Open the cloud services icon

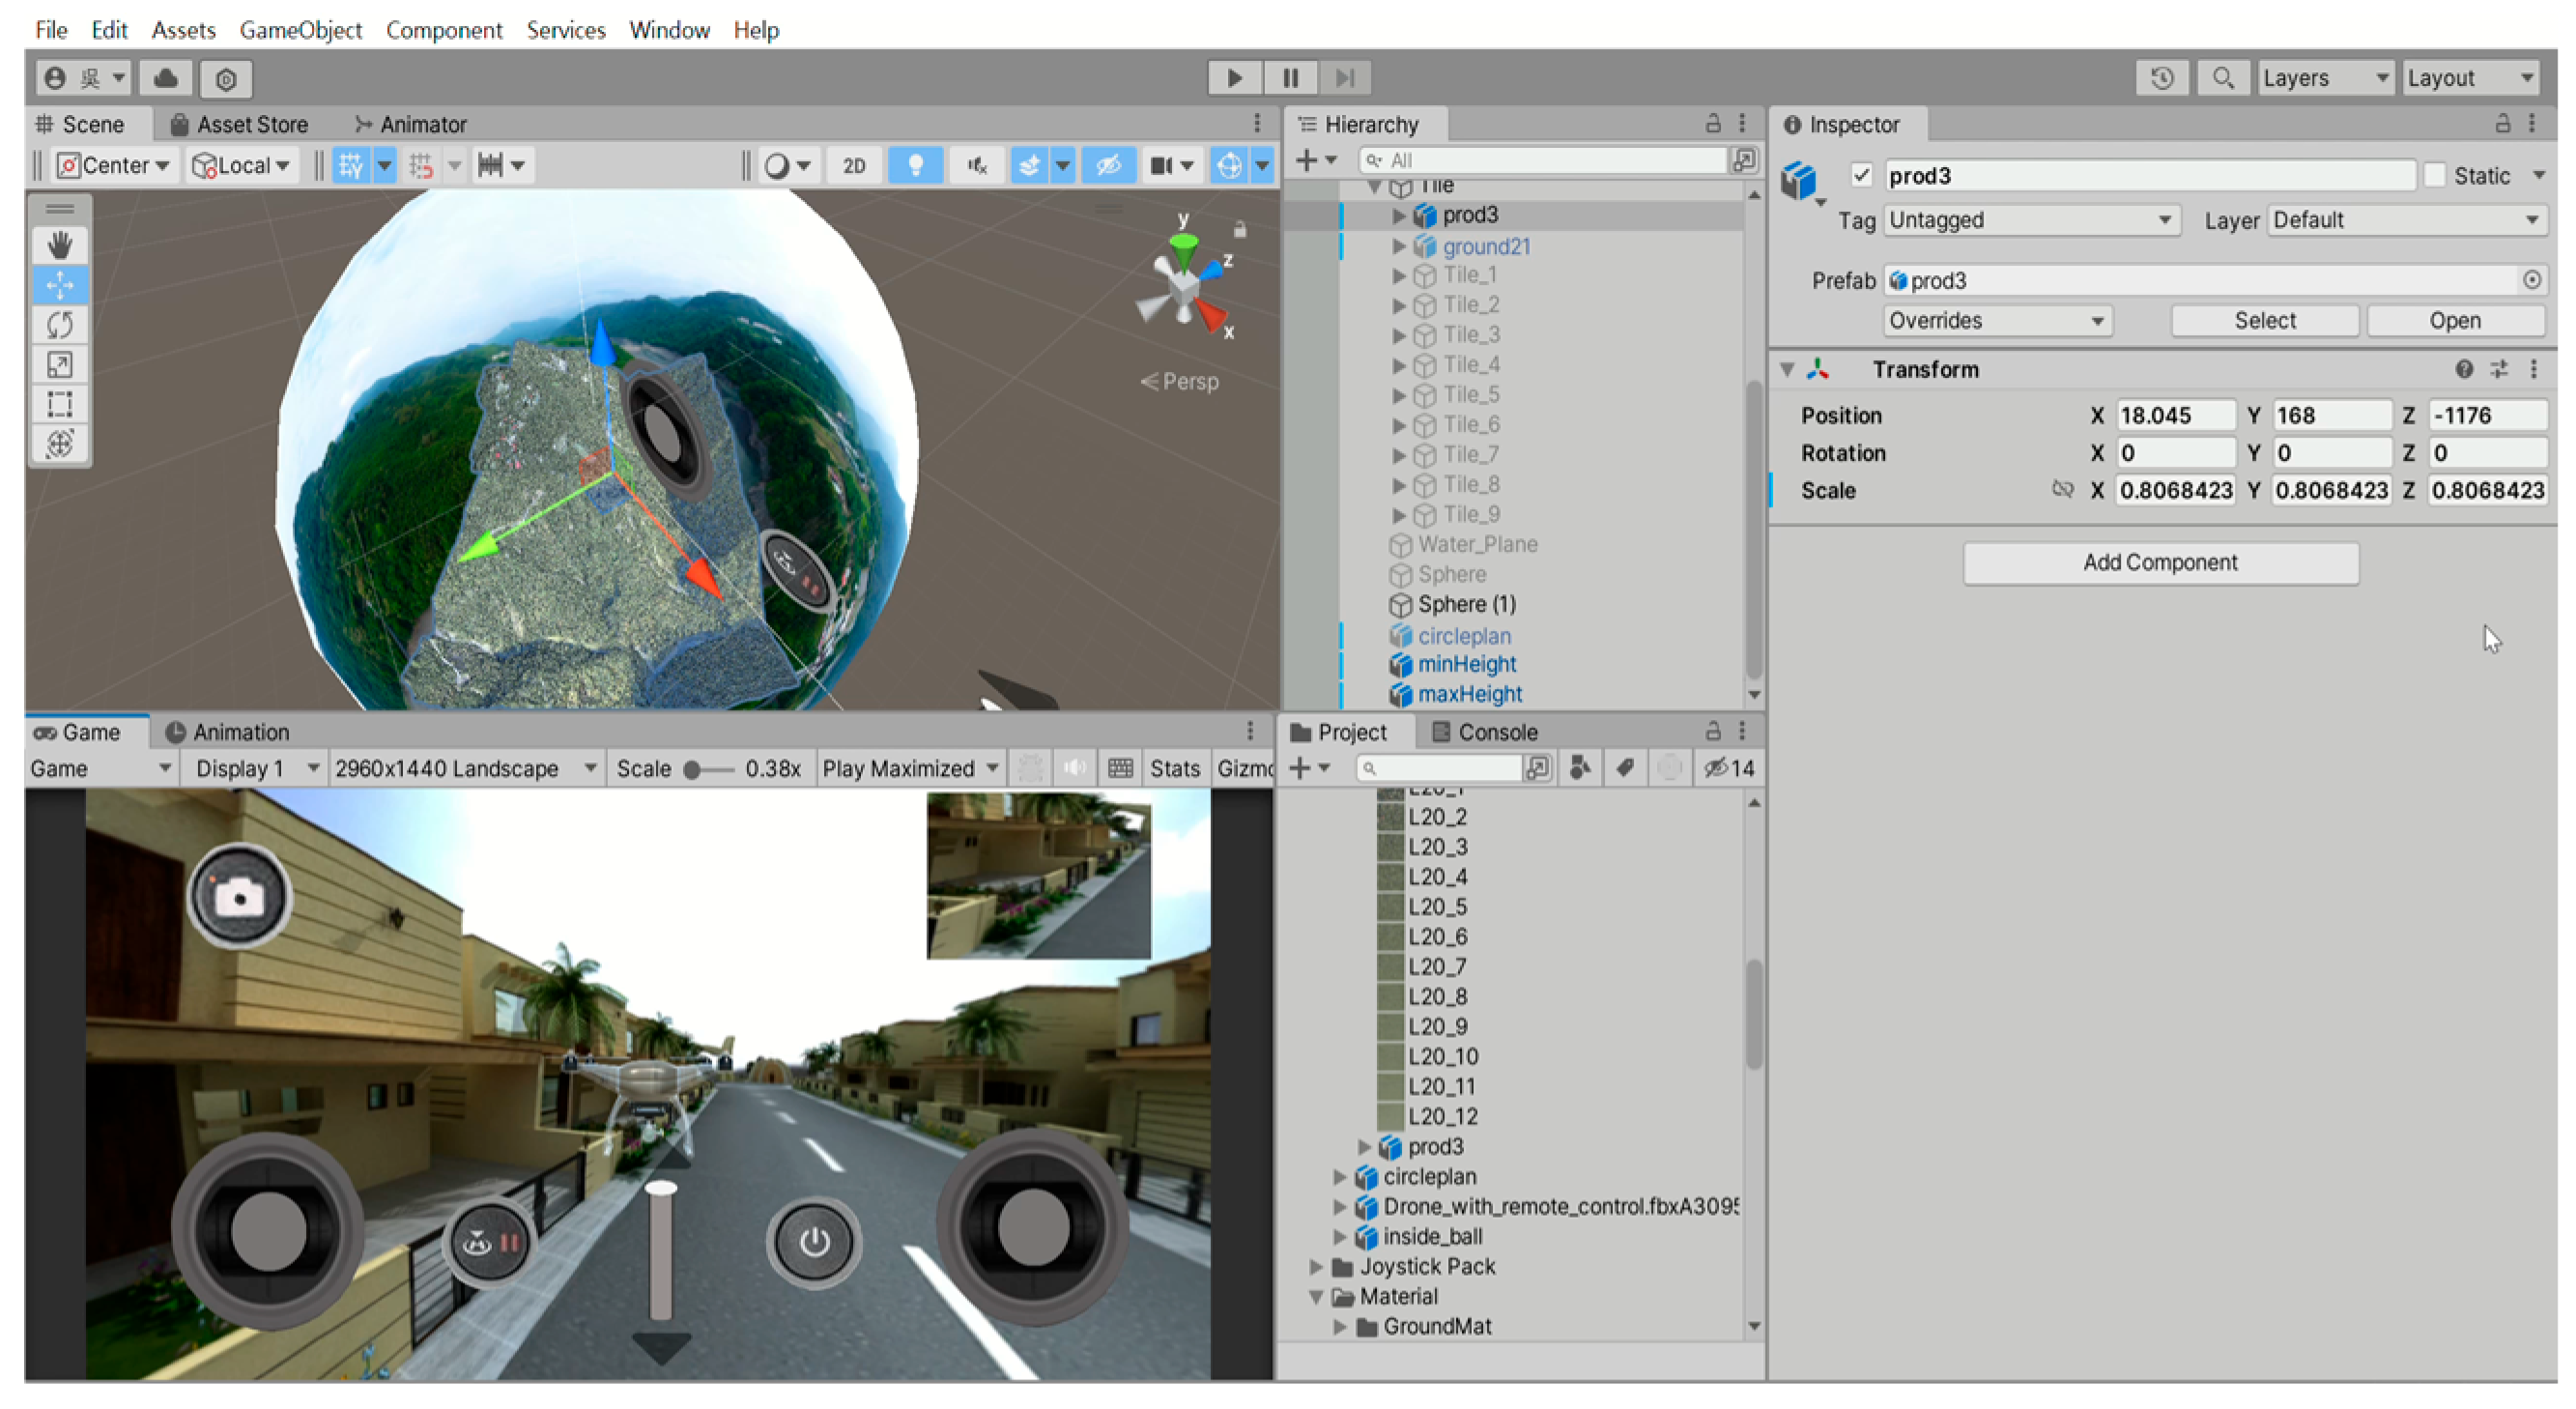(x=166, y=78)
